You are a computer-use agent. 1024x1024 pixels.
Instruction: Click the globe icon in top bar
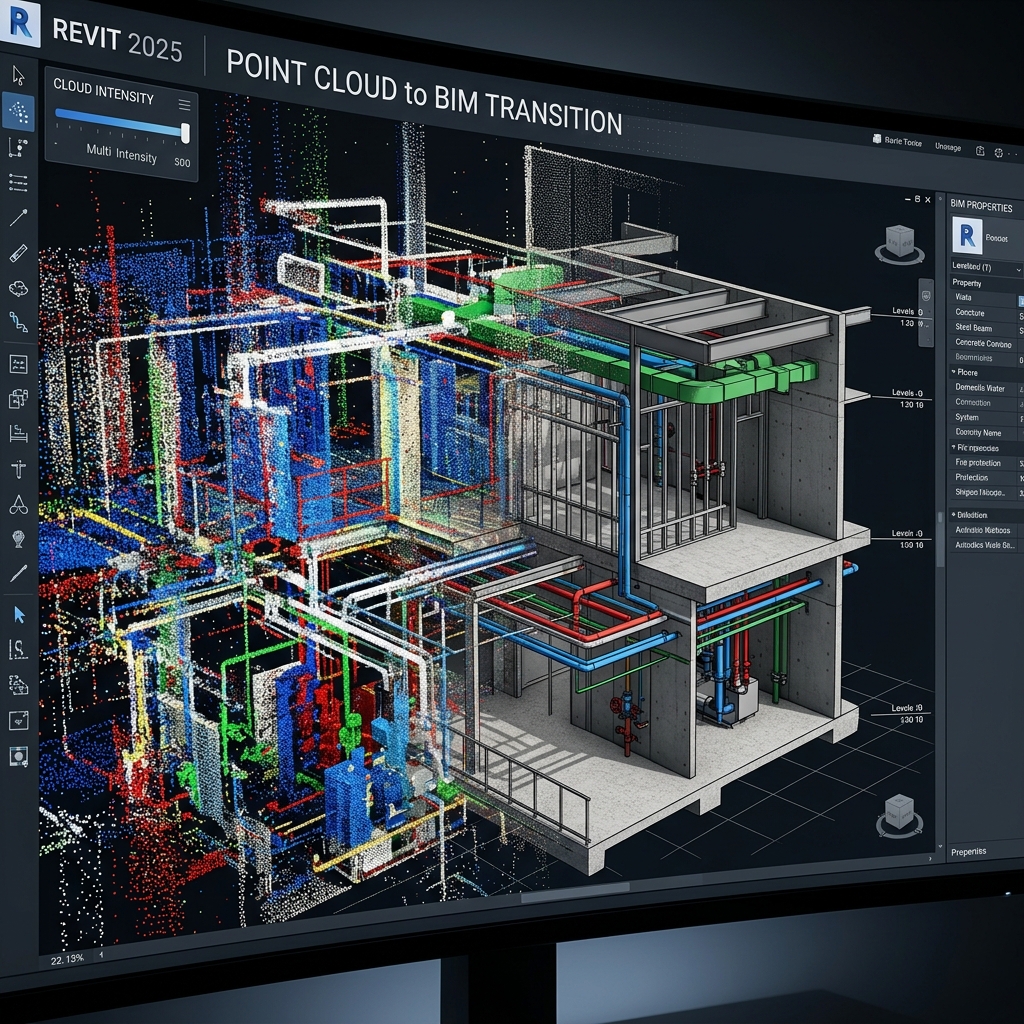click(999, 153)
